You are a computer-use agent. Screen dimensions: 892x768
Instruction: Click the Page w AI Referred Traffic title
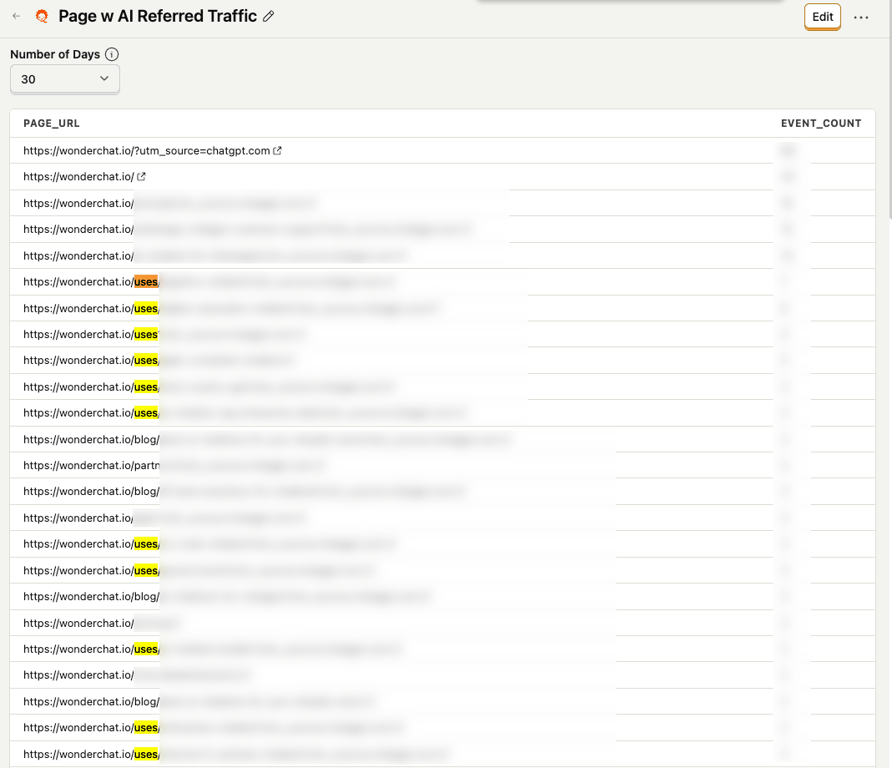[x=158, y=16]
